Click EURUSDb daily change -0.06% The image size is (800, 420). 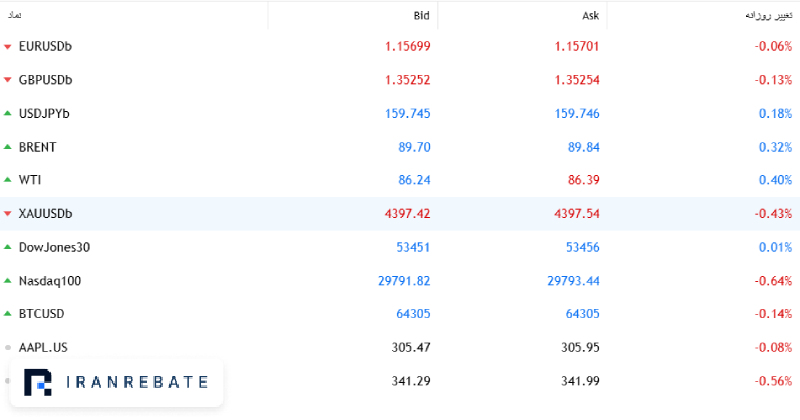(x=773, y=46)
